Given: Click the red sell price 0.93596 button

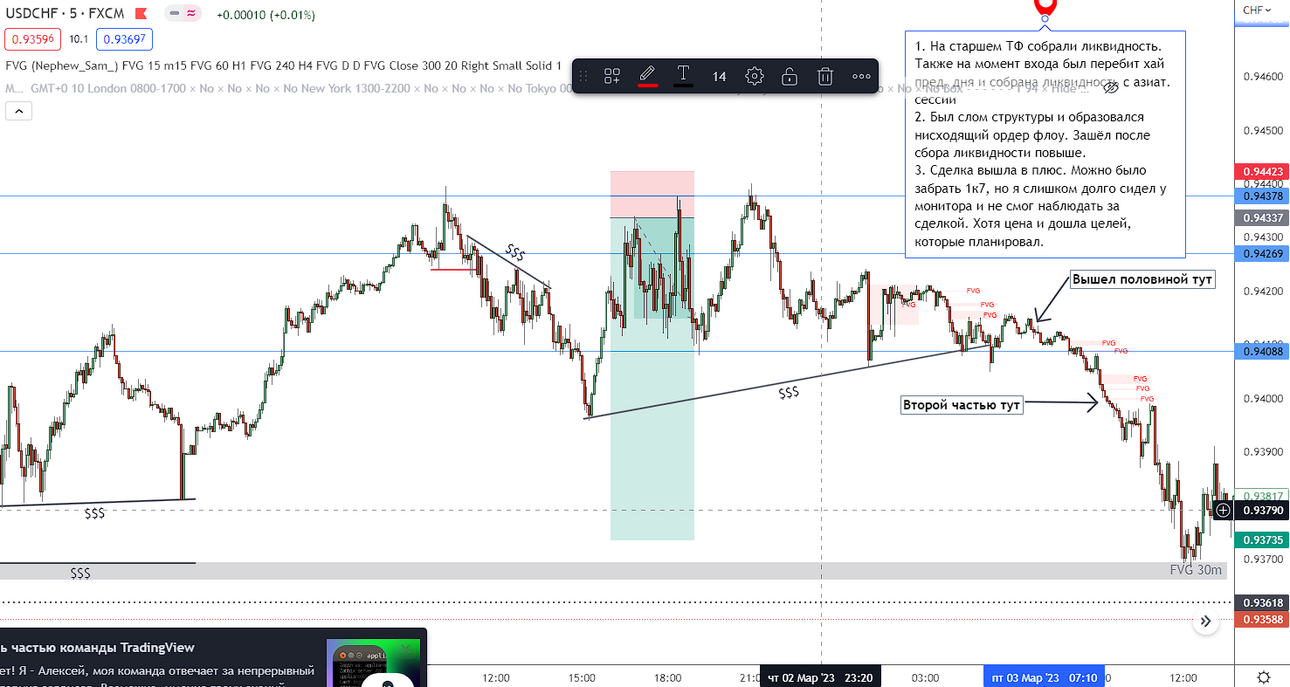Looking at the screenshot, I should pos(33,40).
